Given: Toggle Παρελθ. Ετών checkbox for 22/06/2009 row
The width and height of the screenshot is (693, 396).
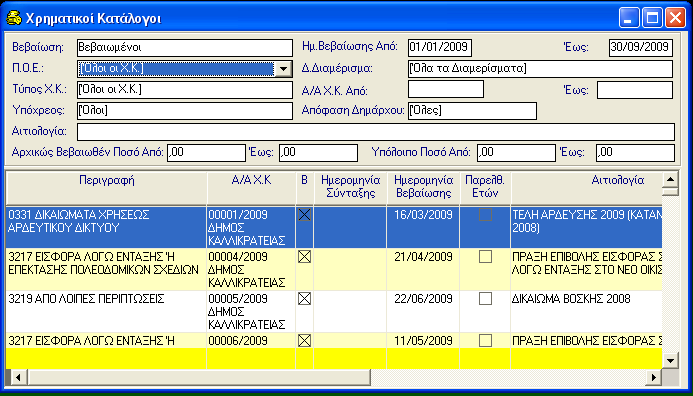Looking at the screenshot, I should coord(485,299).
